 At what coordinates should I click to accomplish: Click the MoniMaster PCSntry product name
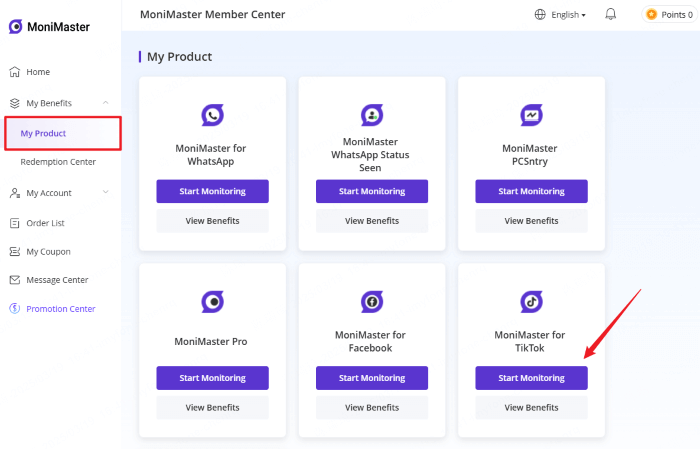point(530,155)
